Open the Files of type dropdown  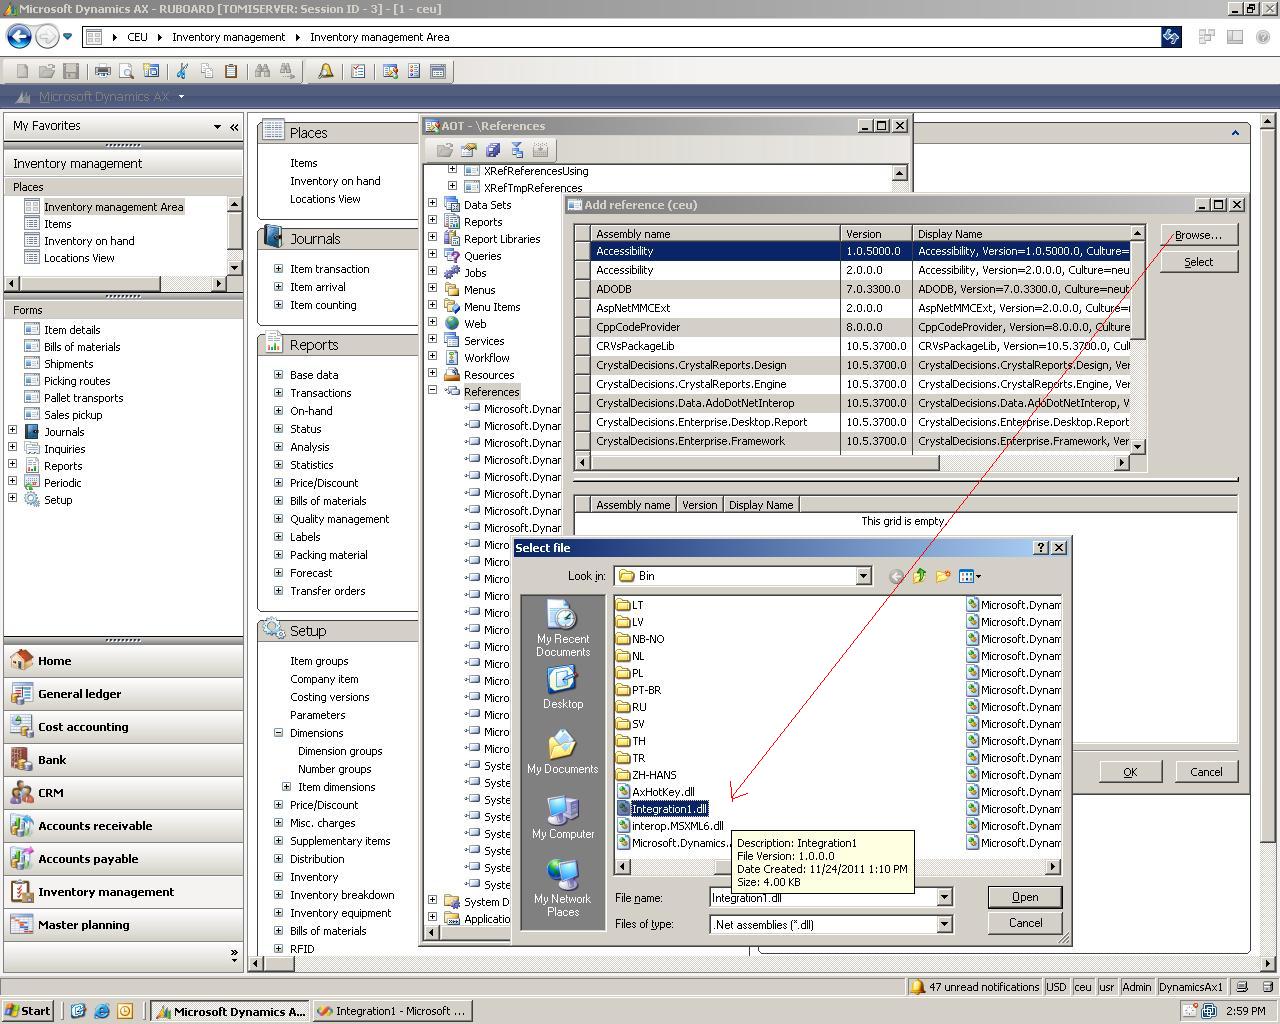click(943, 924)
